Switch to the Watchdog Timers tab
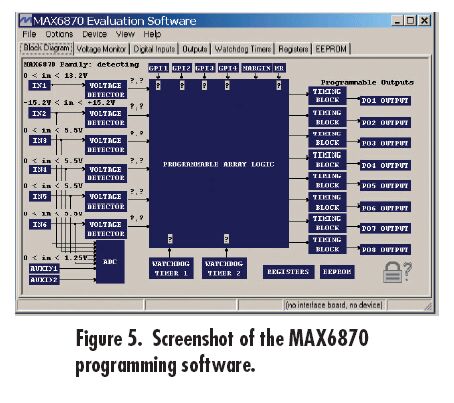 click(243, 49)
